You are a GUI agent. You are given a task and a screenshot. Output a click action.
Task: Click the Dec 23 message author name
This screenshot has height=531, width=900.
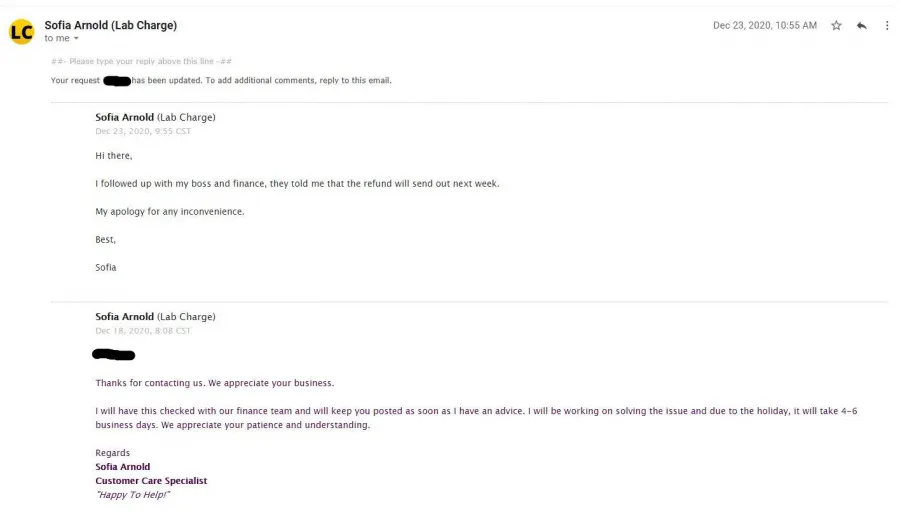pos(125,117)
